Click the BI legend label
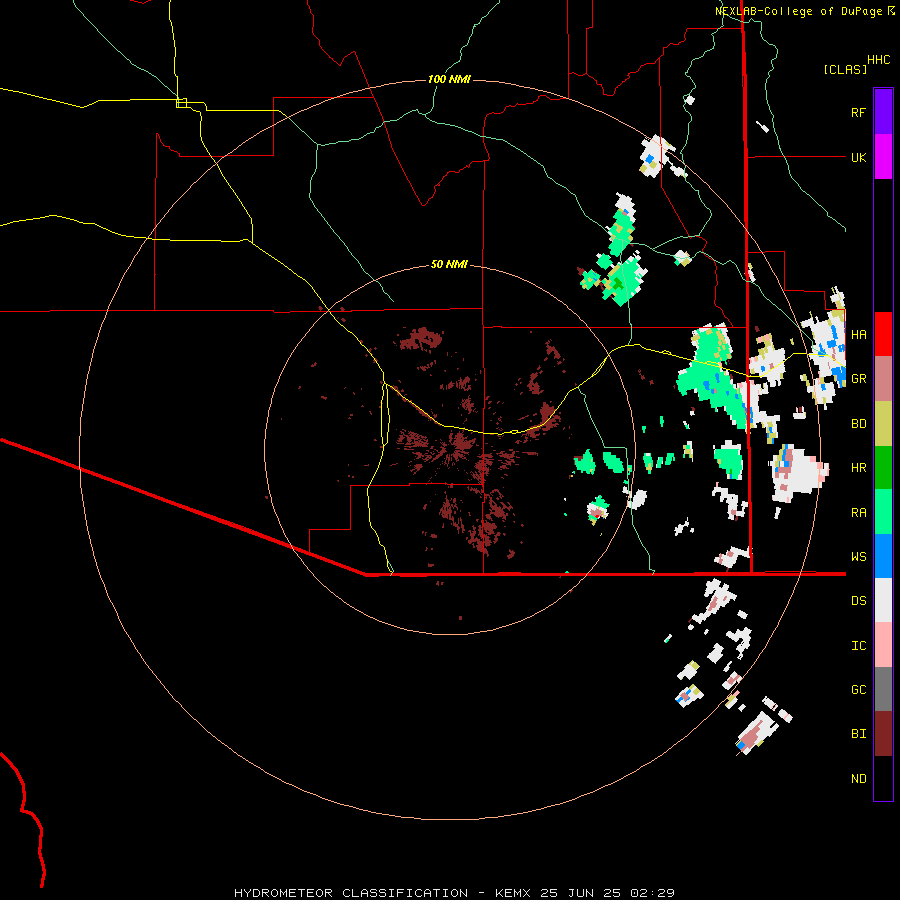The height and width of the screenshot is (900, 900). (858, 734)
